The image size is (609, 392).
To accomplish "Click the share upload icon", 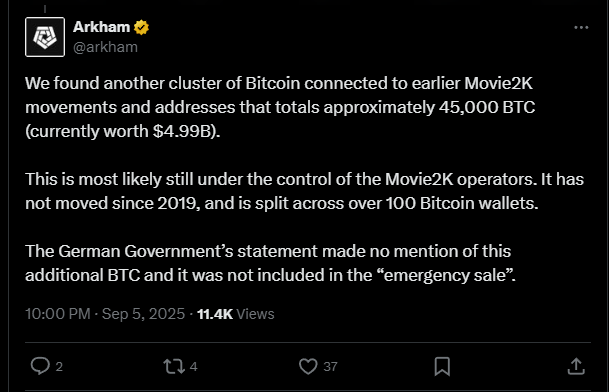I will tap(576, 366).
